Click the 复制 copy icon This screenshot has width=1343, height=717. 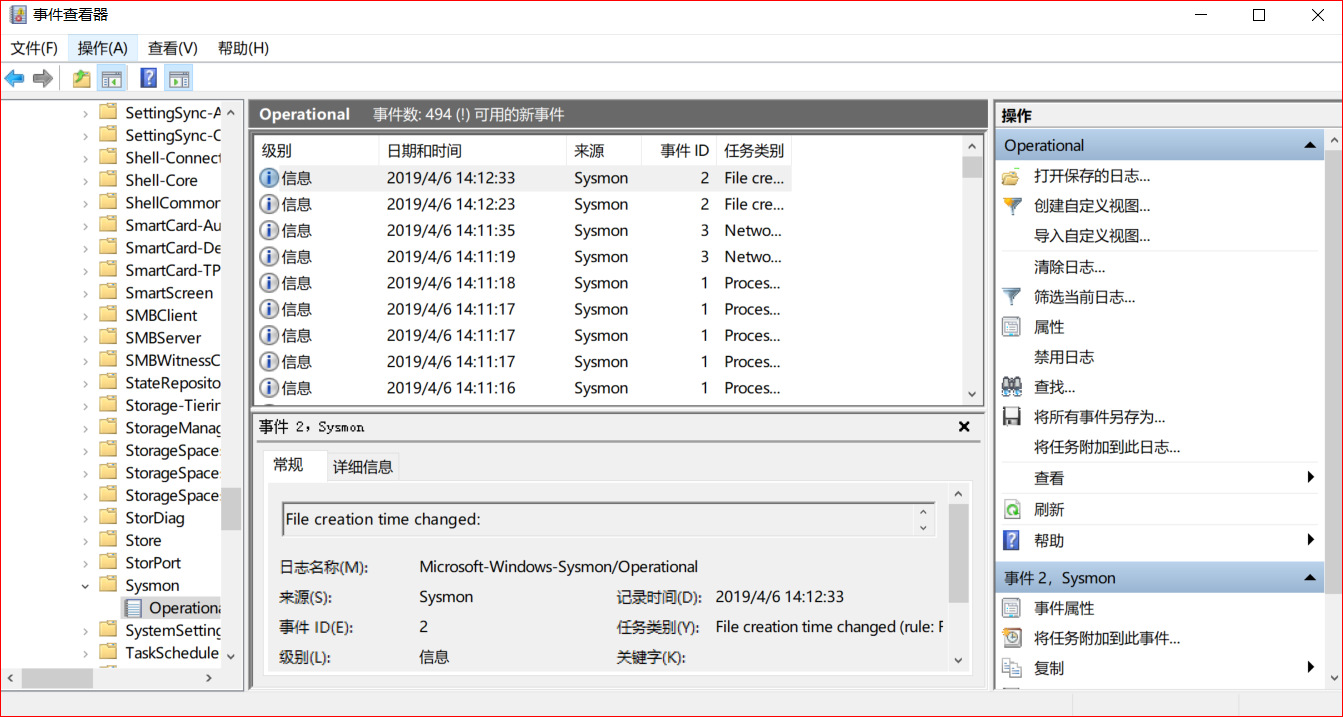1012,668
